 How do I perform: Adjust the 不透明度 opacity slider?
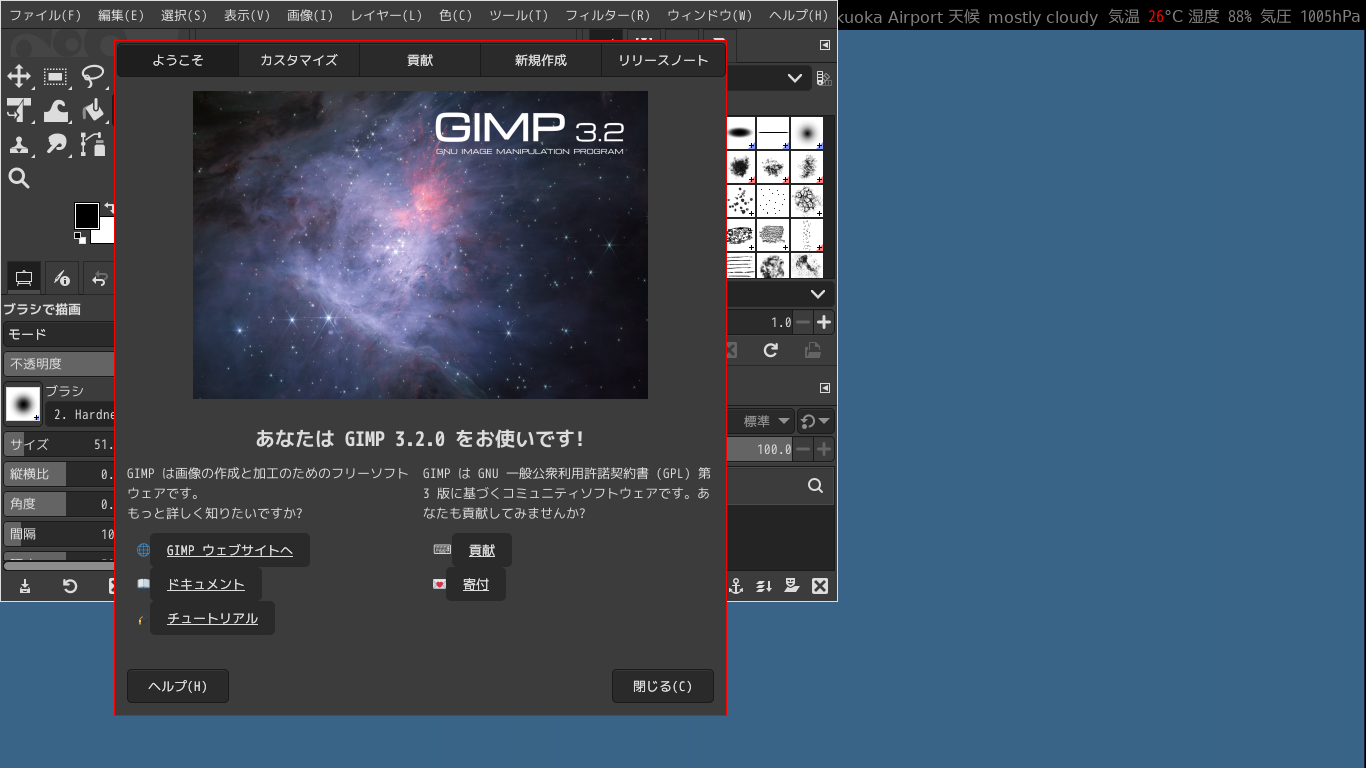point(60,364)
